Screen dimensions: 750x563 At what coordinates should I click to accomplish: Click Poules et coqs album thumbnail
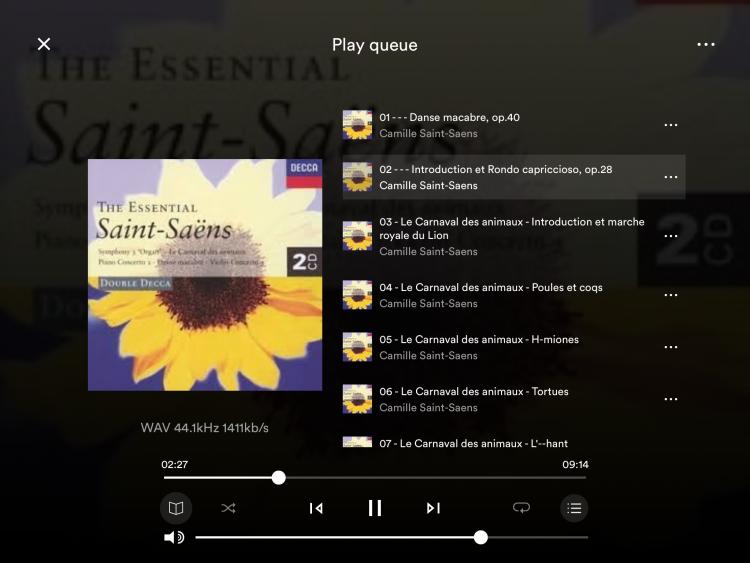[x=357, y=295]
